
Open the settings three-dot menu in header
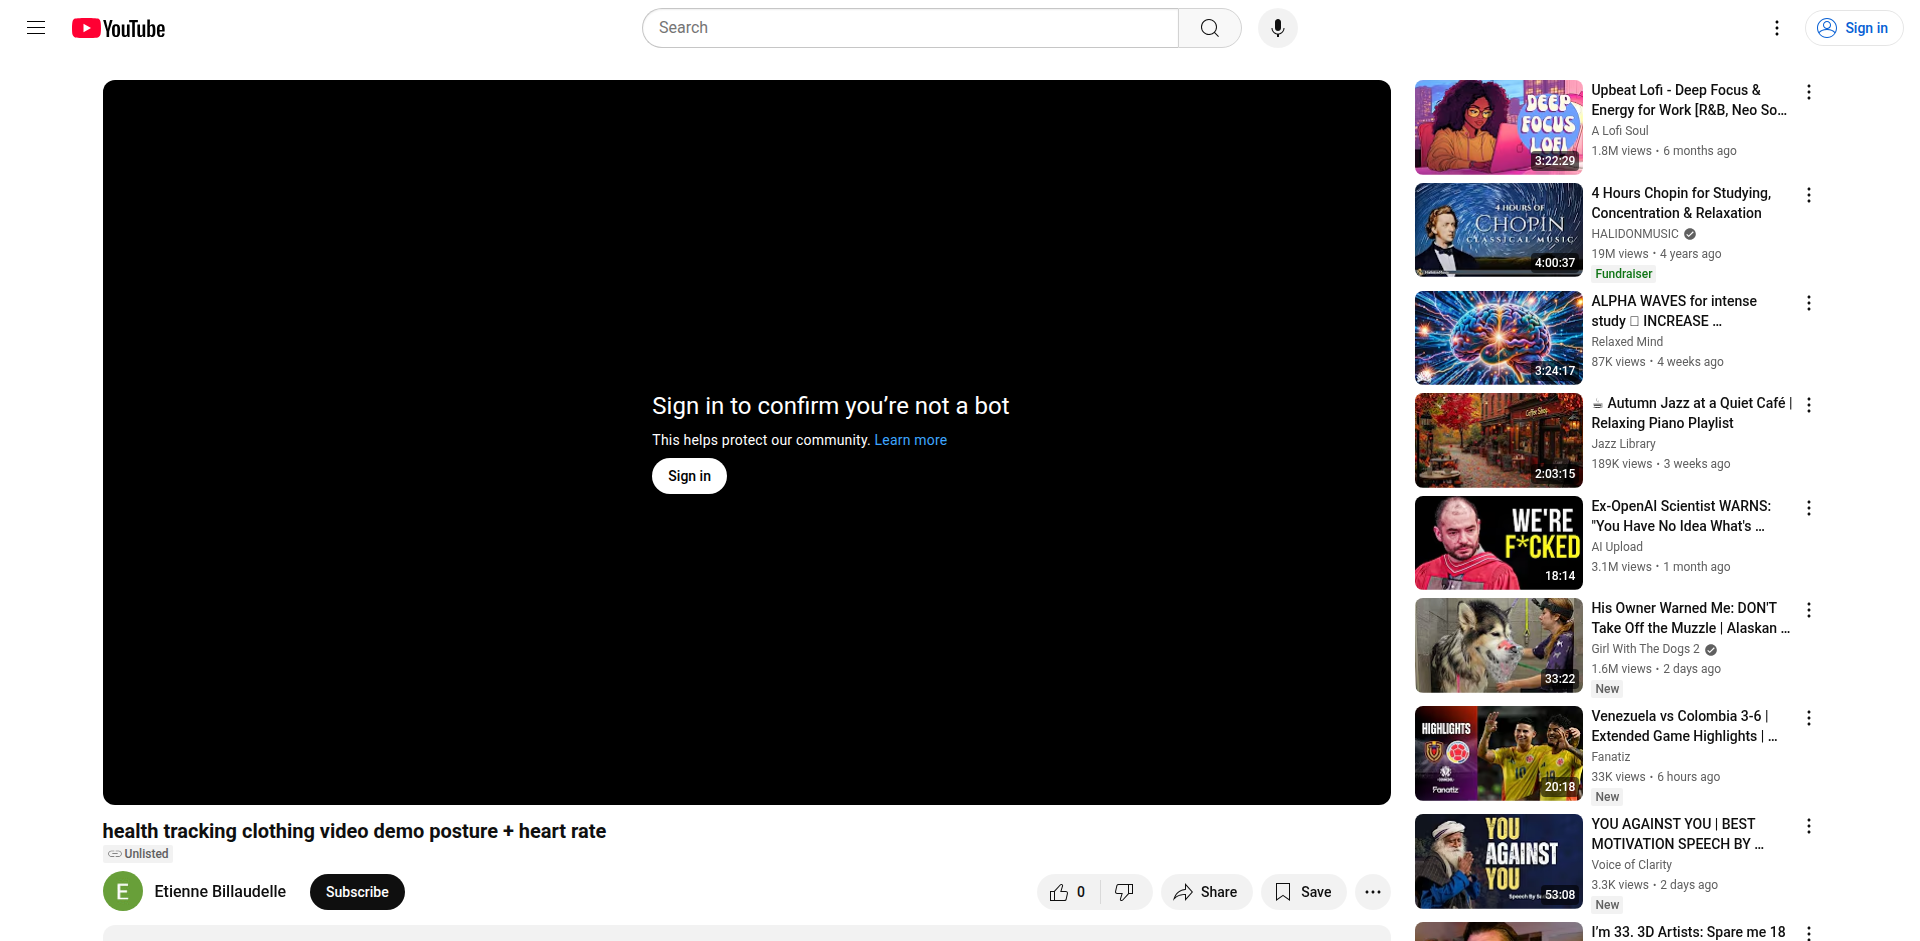click(1776, 28)
